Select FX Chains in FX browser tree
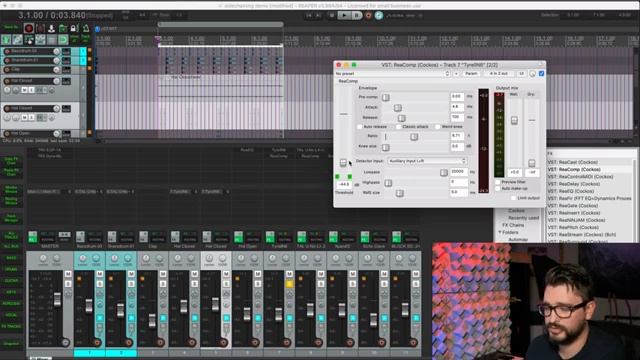 (x=513, y=225)
